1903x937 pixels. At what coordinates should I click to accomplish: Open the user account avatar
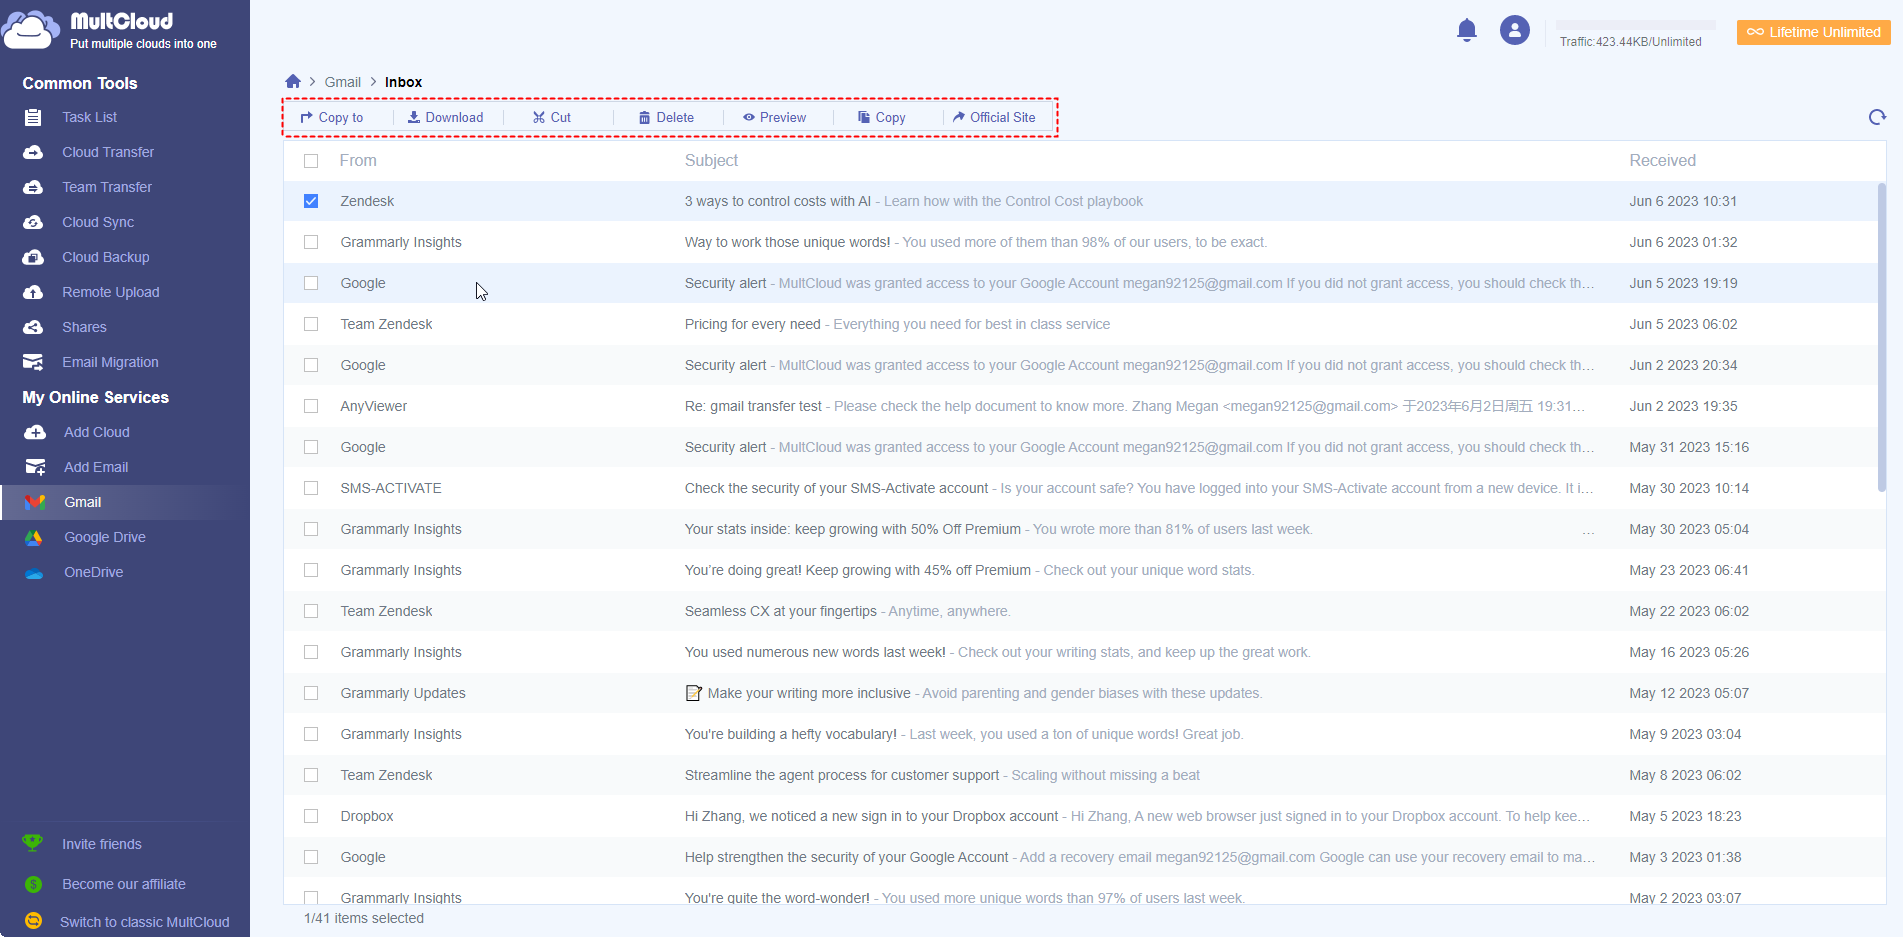1515,31
